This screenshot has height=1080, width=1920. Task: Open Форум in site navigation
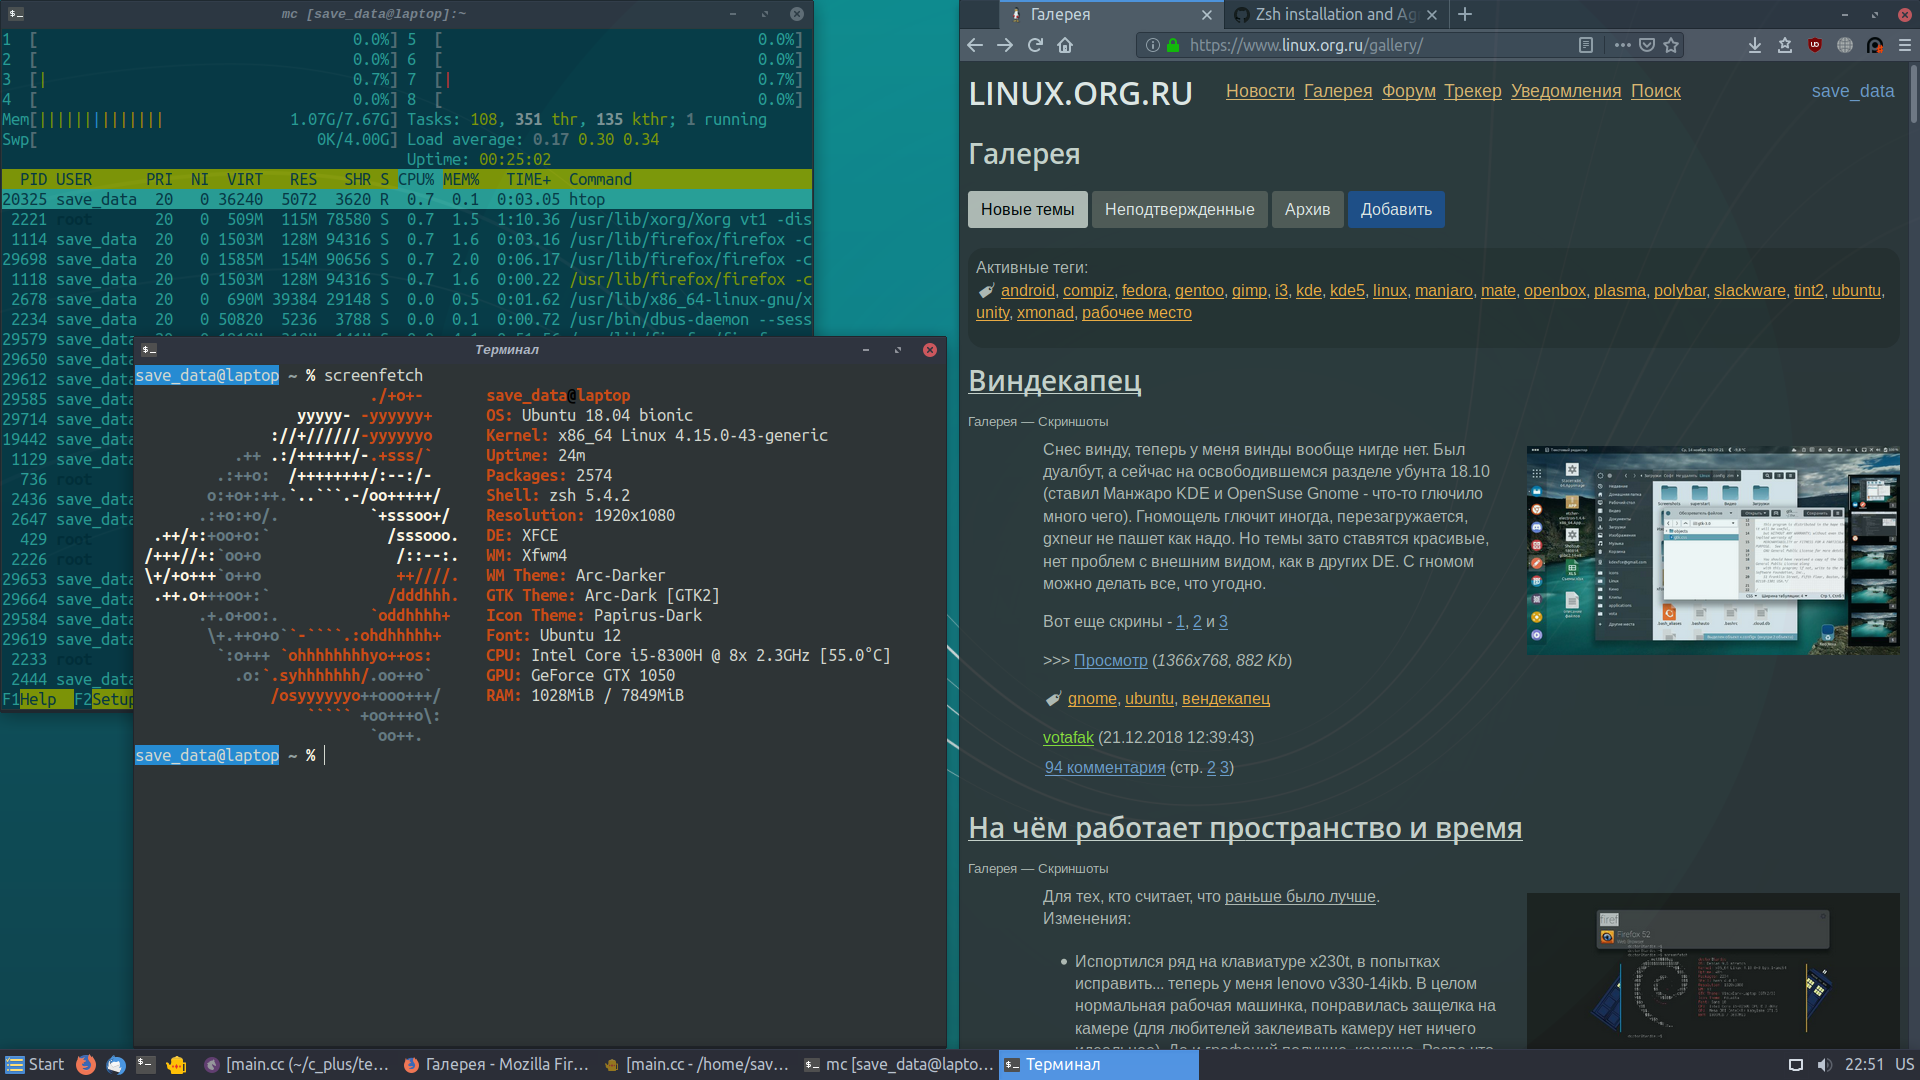pos(1409,91)
